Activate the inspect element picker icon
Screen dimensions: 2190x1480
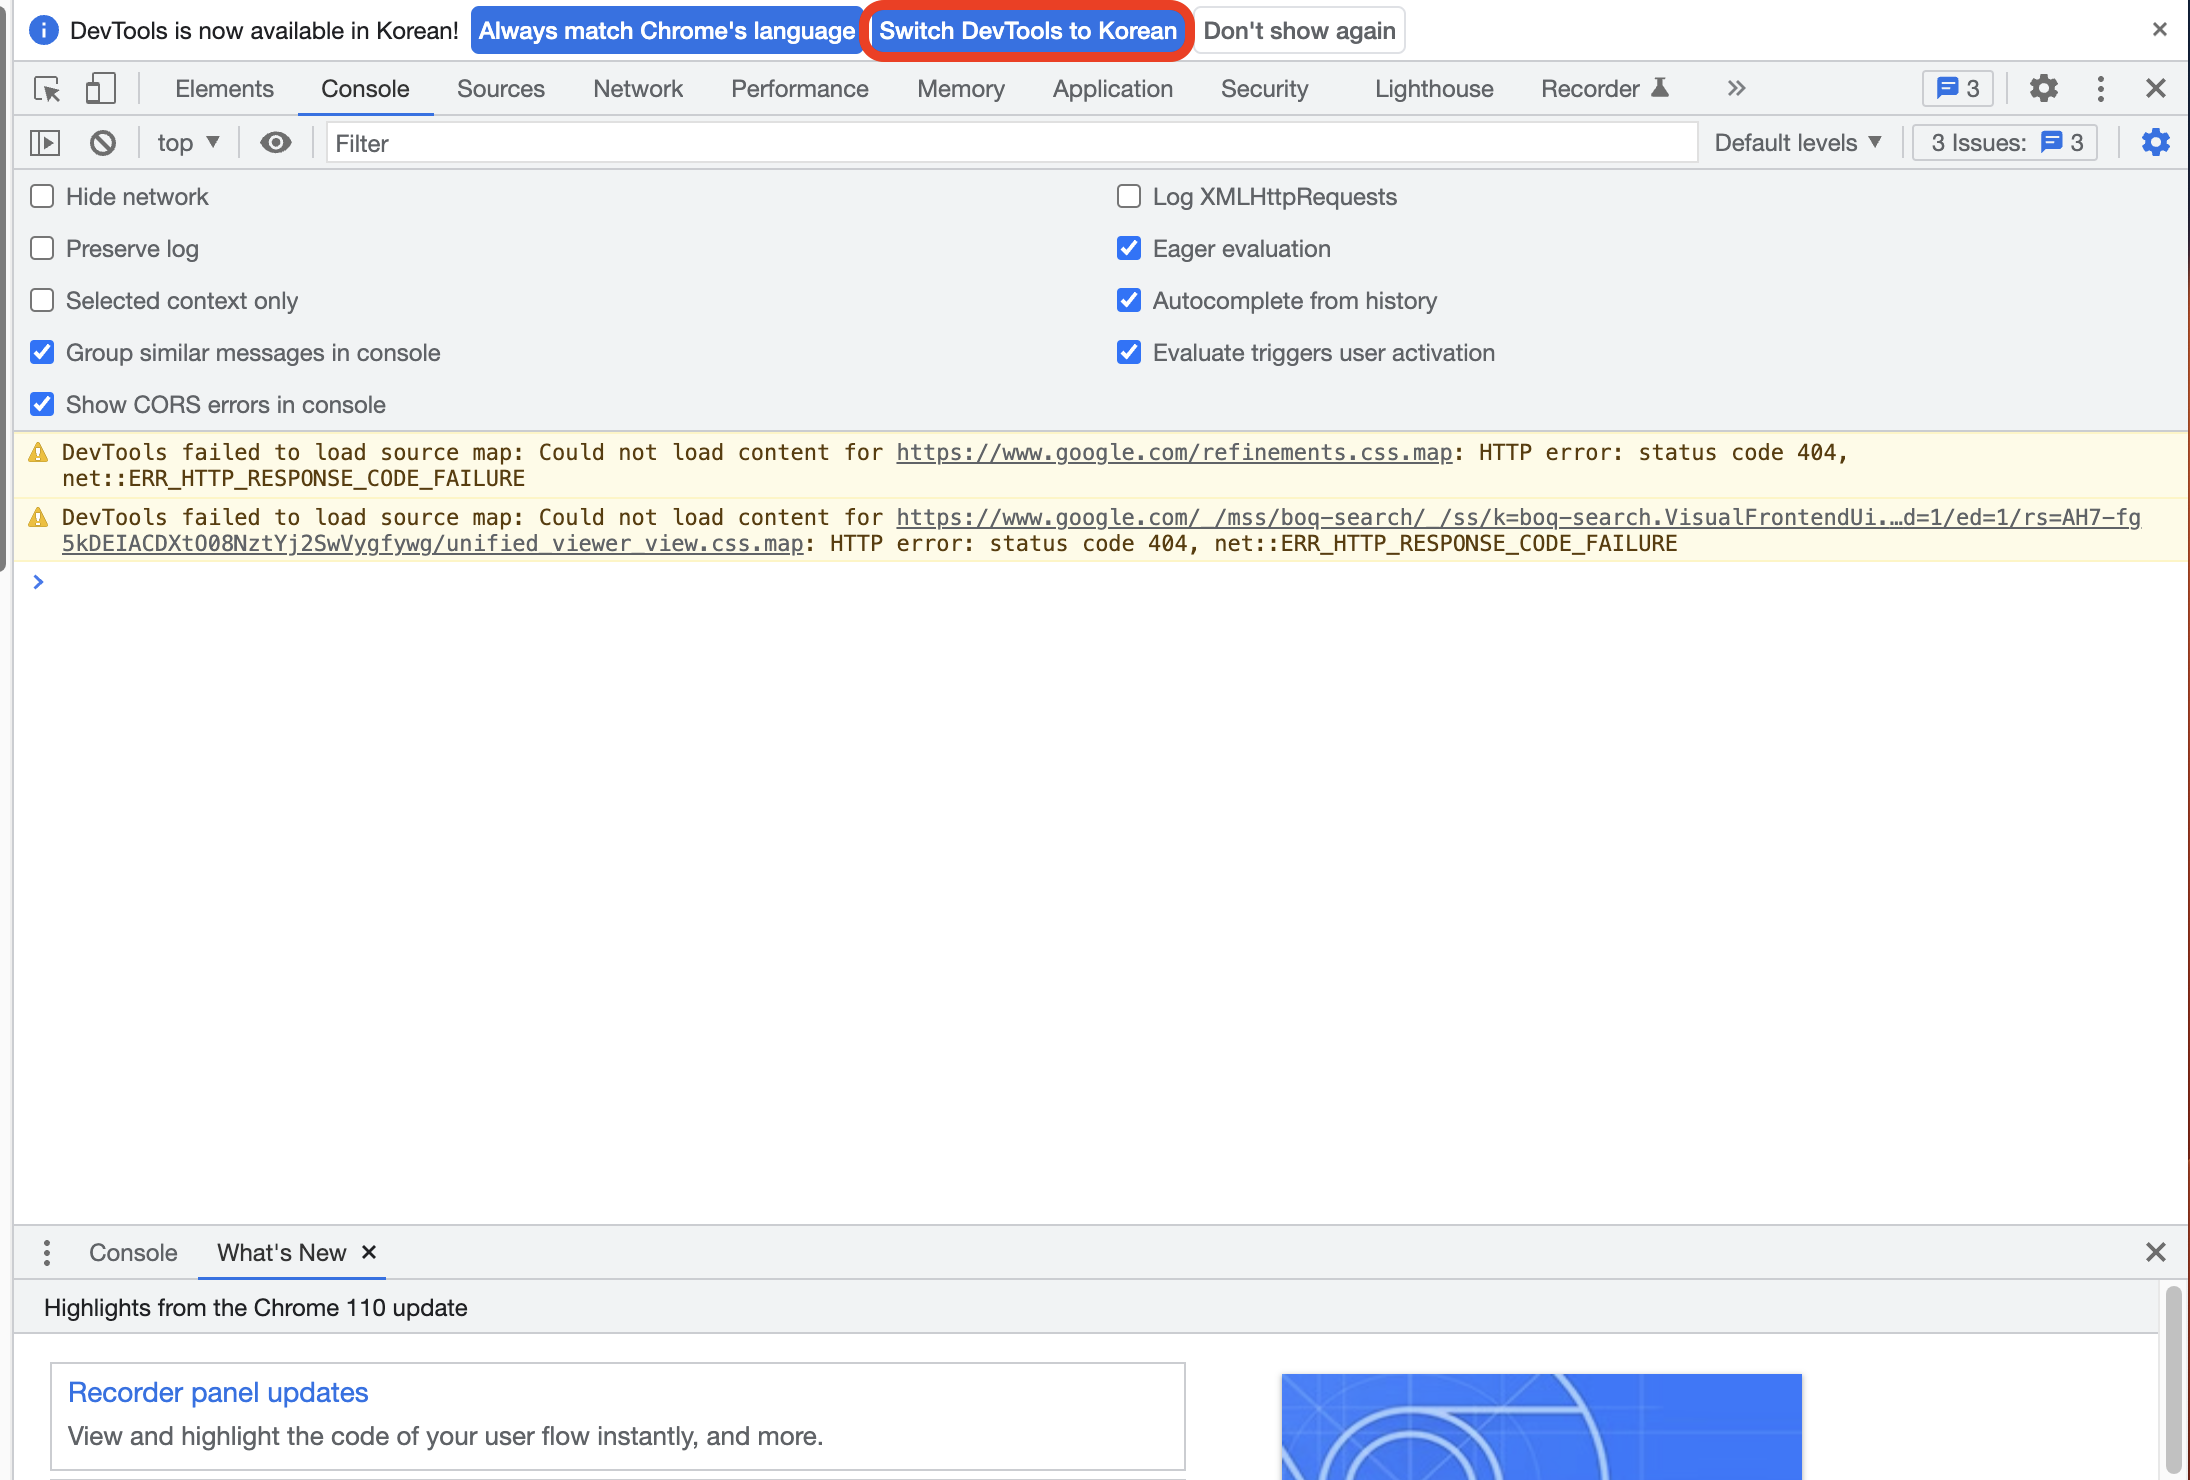(x=46, y=89)
